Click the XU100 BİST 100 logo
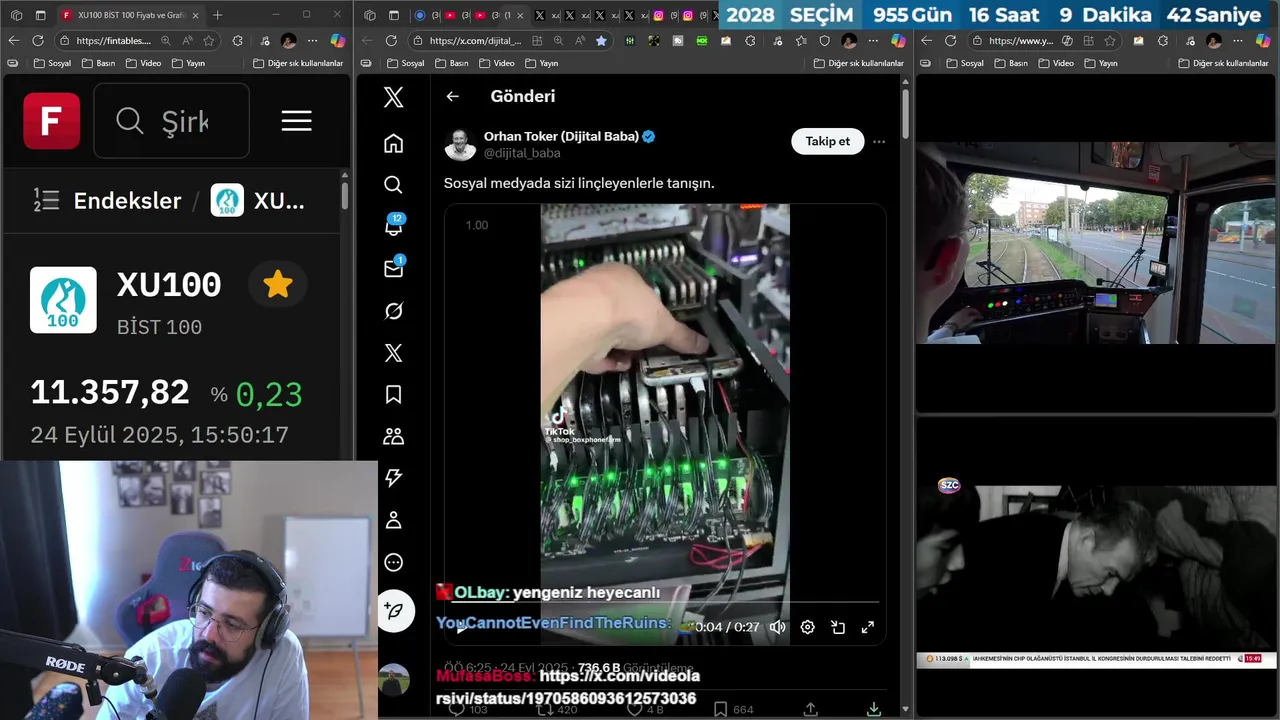Viewport: 1280px width, 720px height. 63,300
